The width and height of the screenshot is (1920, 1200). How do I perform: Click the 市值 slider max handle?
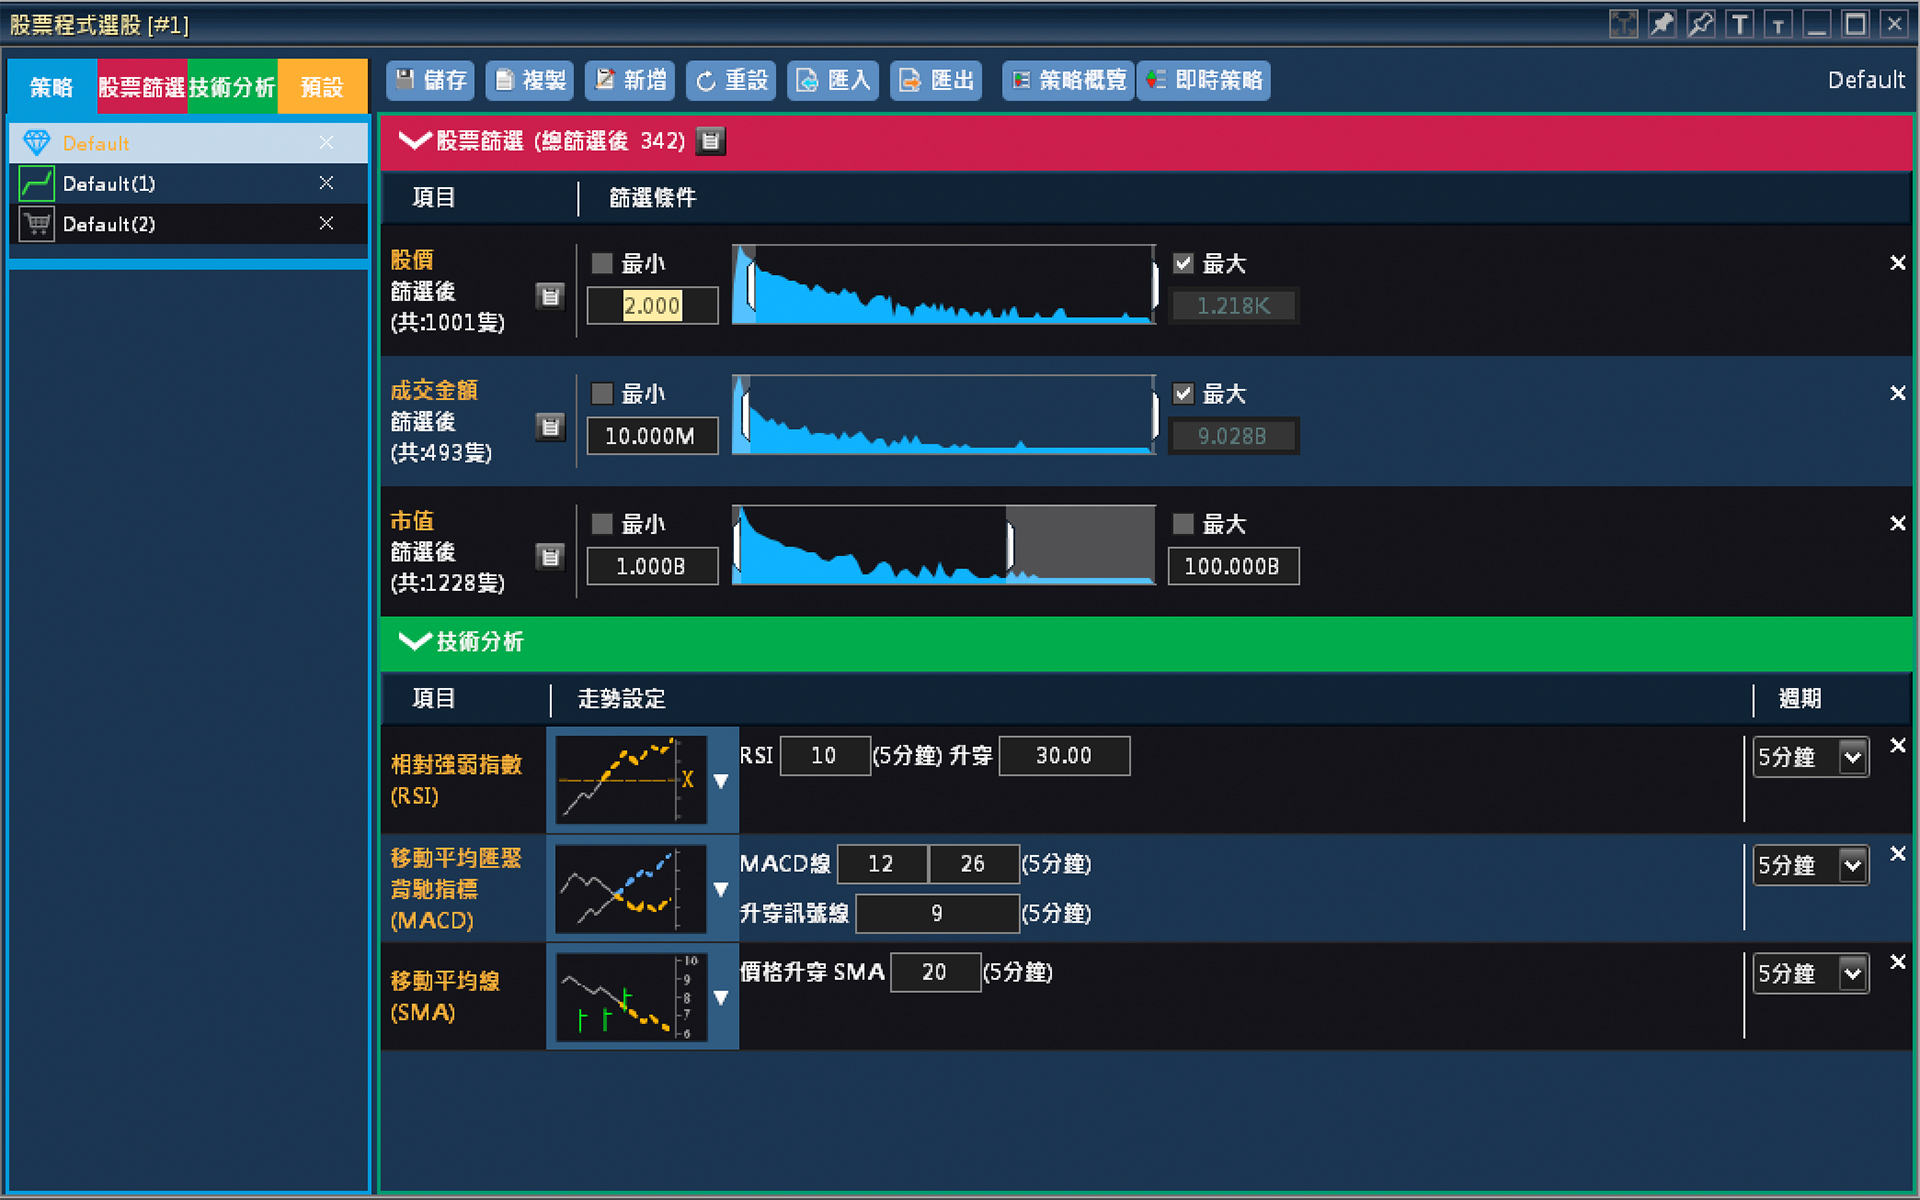click(1010, 546)
